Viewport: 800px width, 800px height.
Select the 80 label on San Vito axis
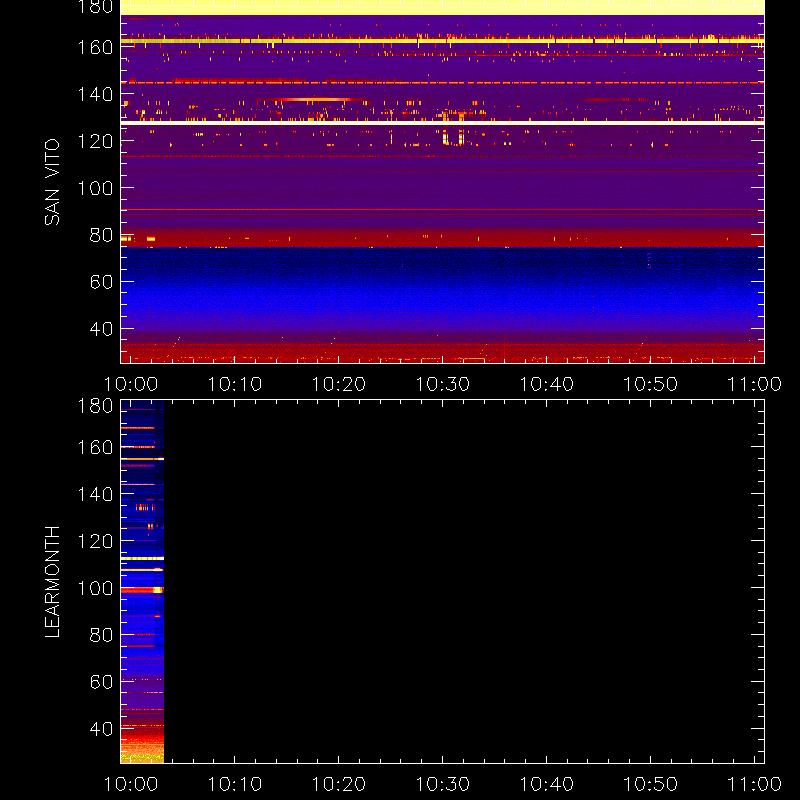click(101, 235)
